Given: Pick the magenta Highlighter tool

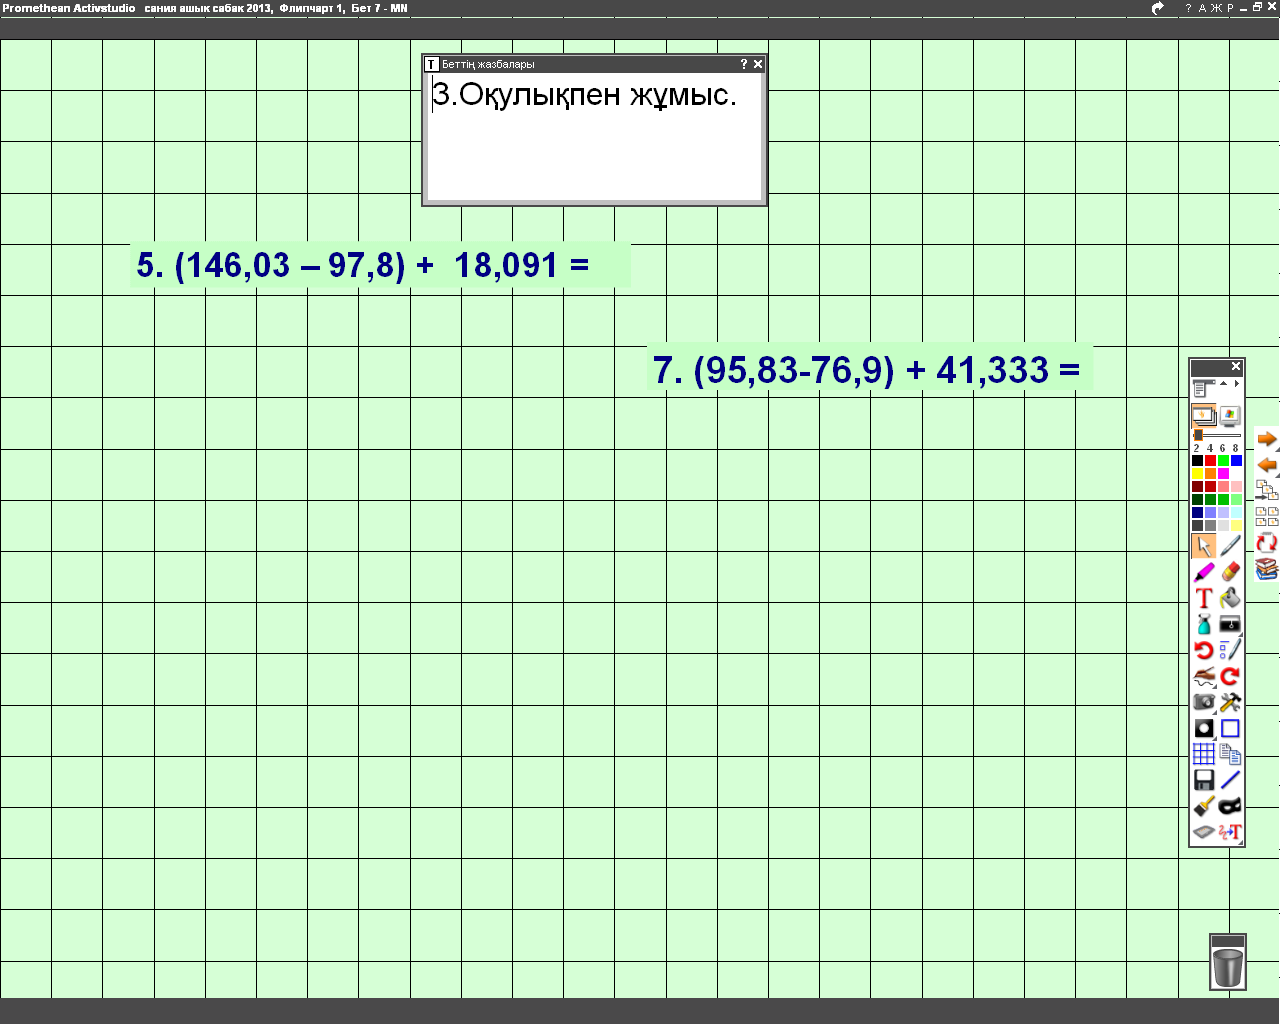Looking at the screenshot, I should point(1204,572).
